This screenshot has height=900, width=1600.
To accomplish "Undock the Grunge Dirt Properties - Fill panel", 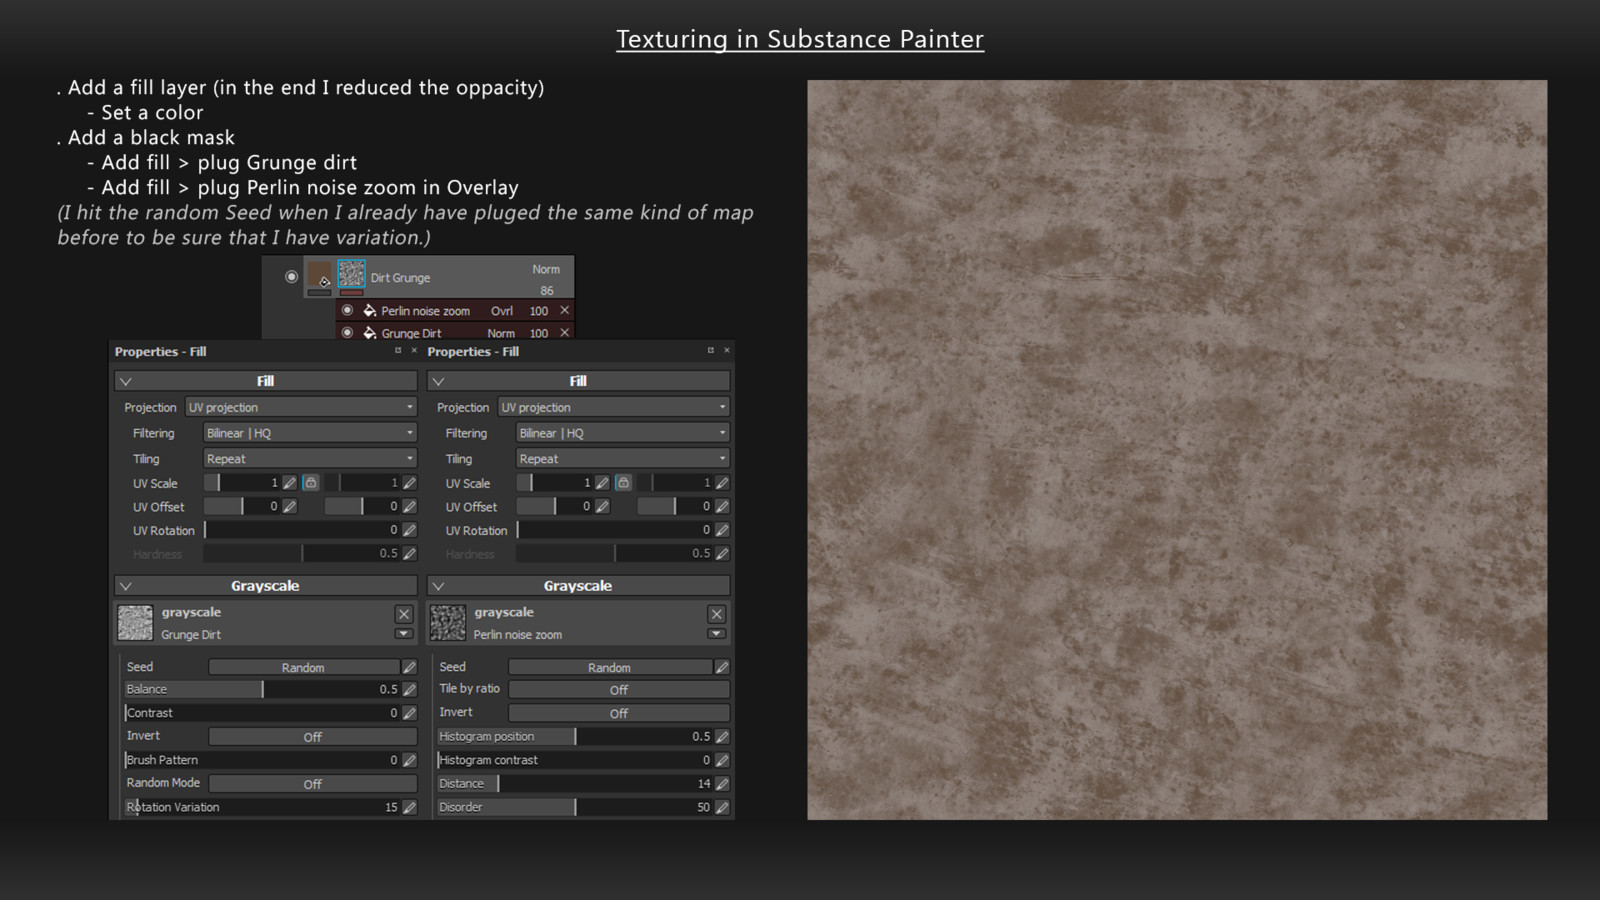I will (398, 351).
